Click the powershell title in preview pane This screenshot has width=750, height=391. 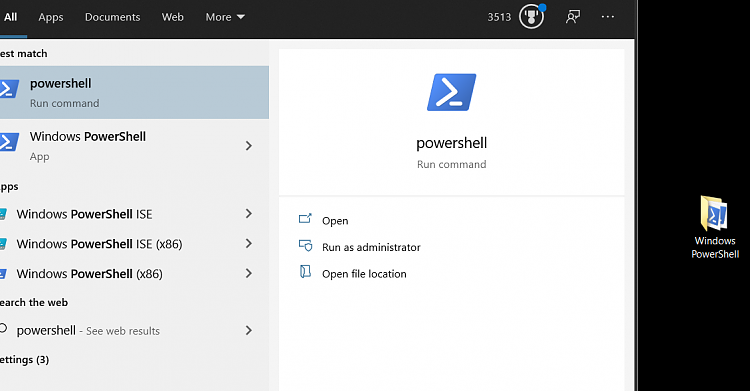click(452, 143)
